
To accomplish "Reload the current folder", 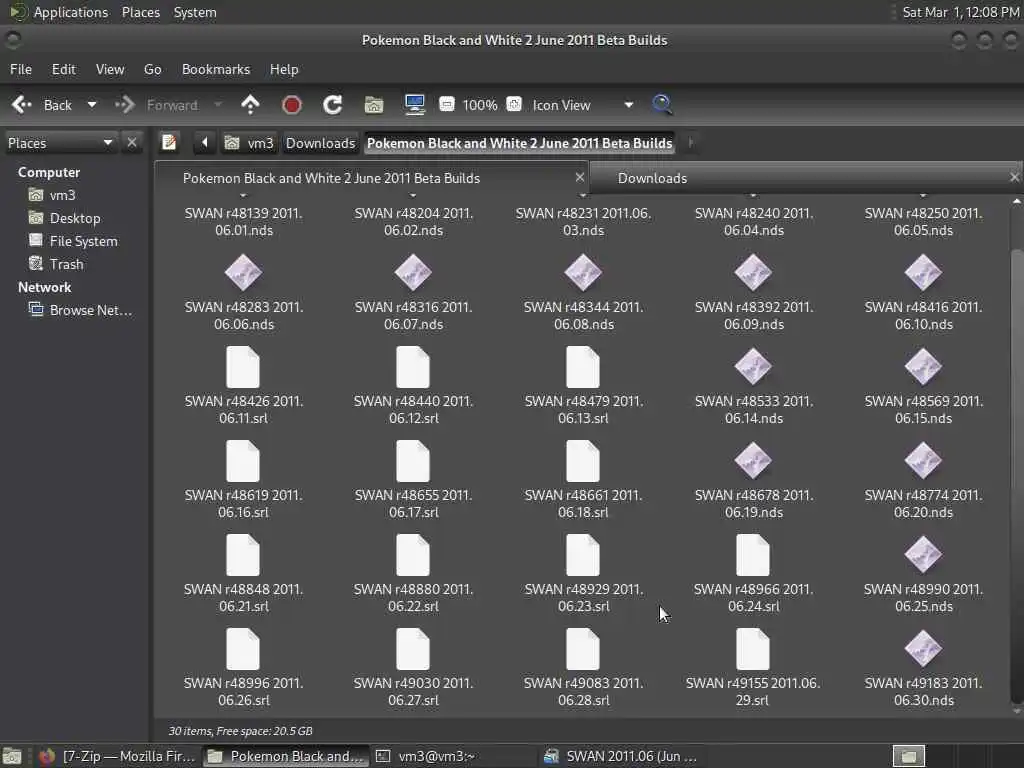I will click(x=332, y=104).
